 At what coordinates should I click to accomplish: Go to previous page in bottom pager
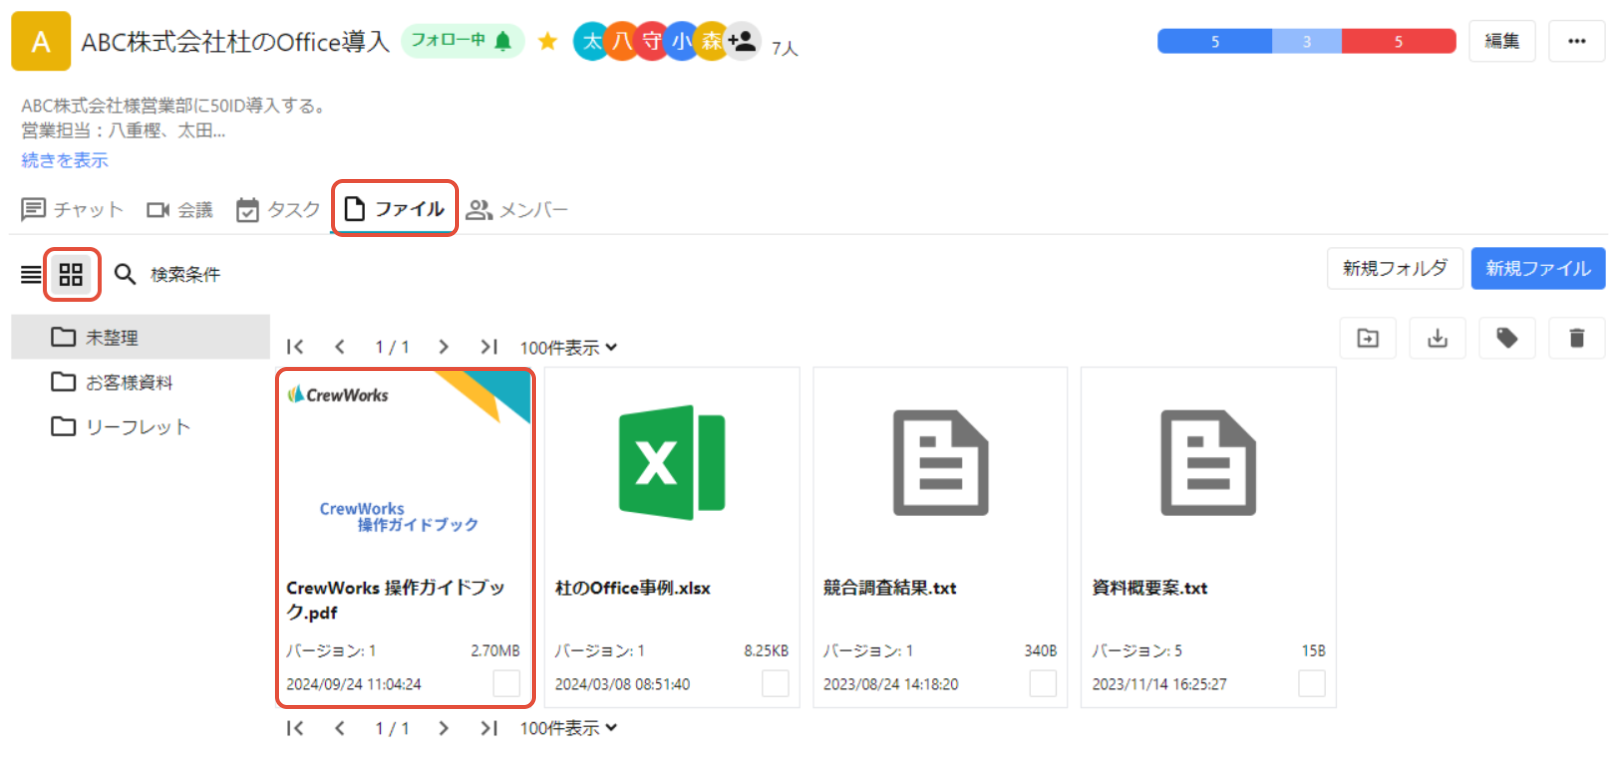pyautogui.click(x=340, y=728)
